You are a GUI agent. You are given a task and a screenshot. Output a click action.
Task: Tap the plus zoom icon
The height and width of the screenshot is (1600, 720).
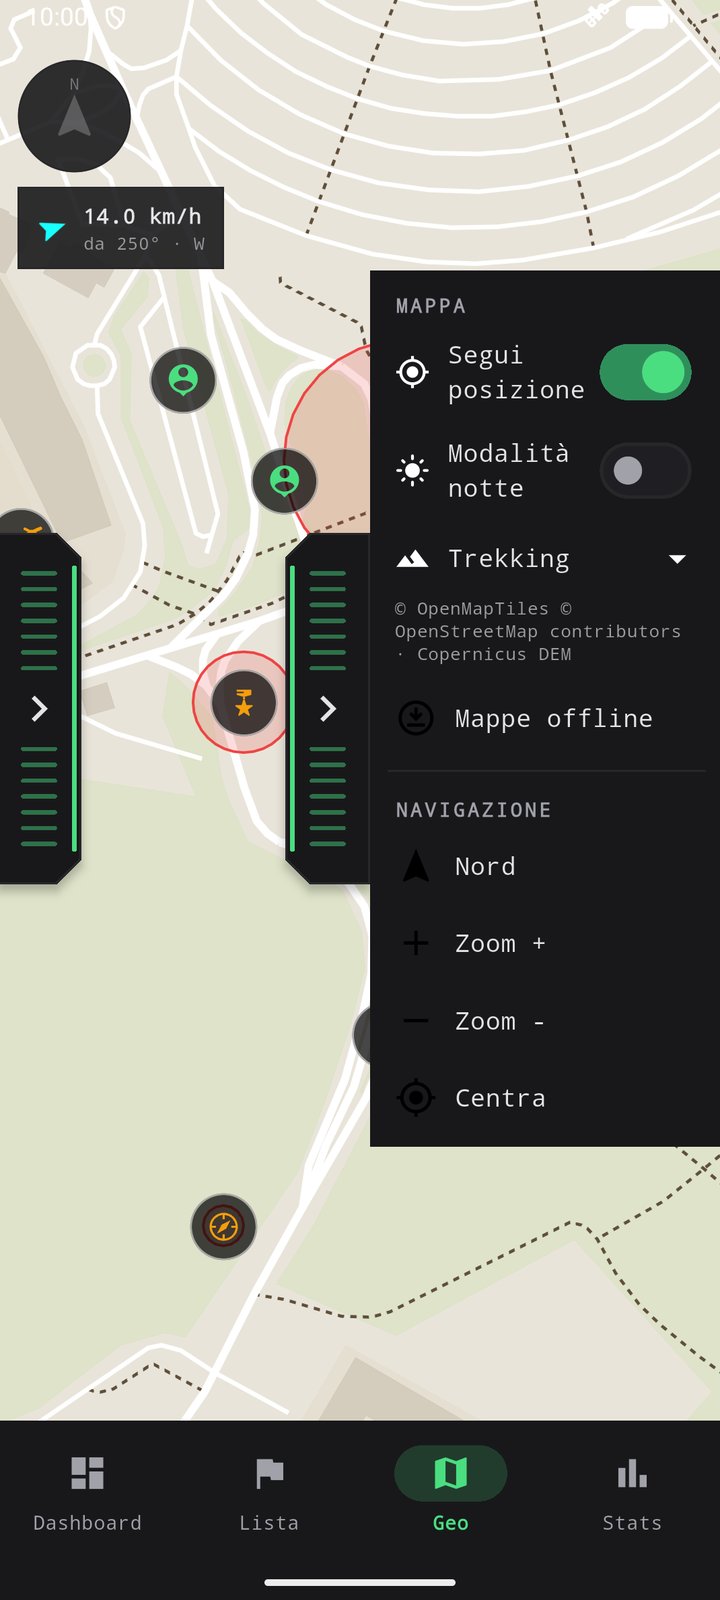pos(416,943)
